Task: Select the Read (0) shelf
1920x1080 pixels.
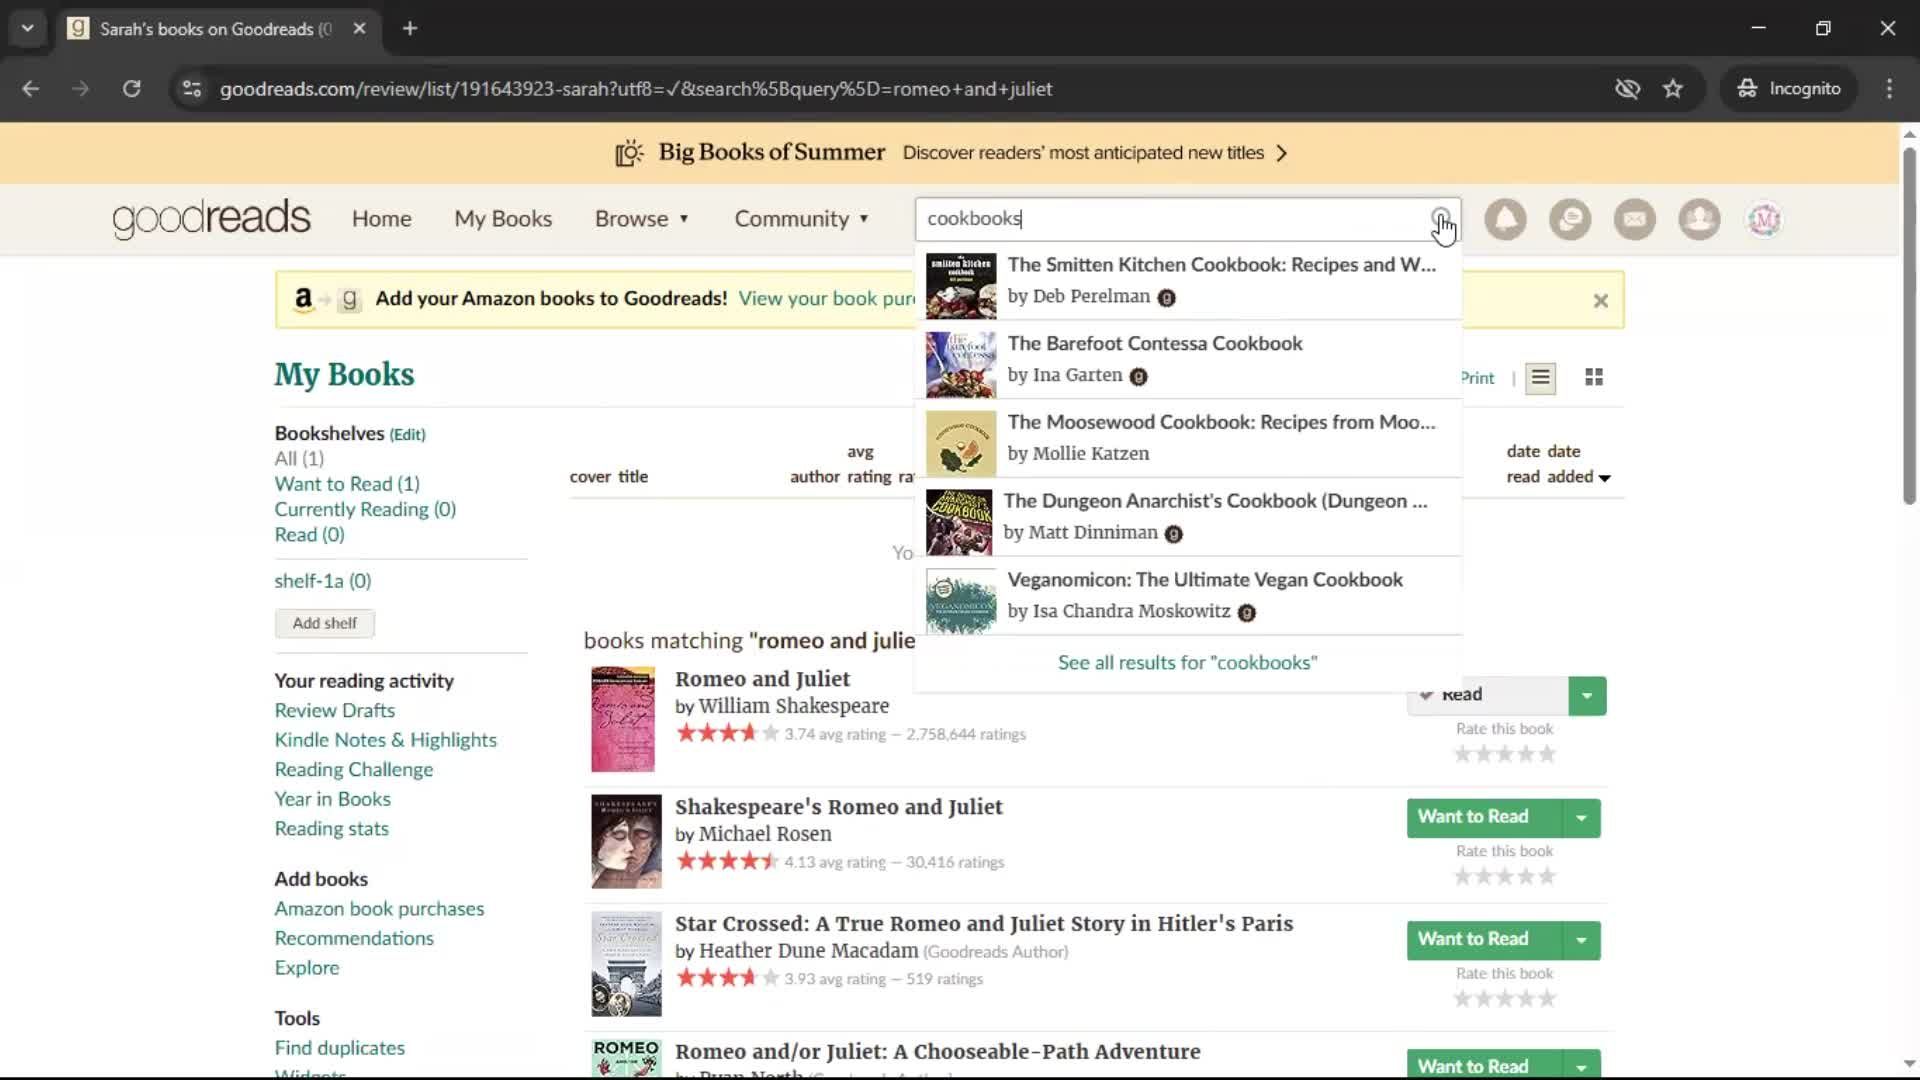Action: pyautogui.click(x=309, y=535)
